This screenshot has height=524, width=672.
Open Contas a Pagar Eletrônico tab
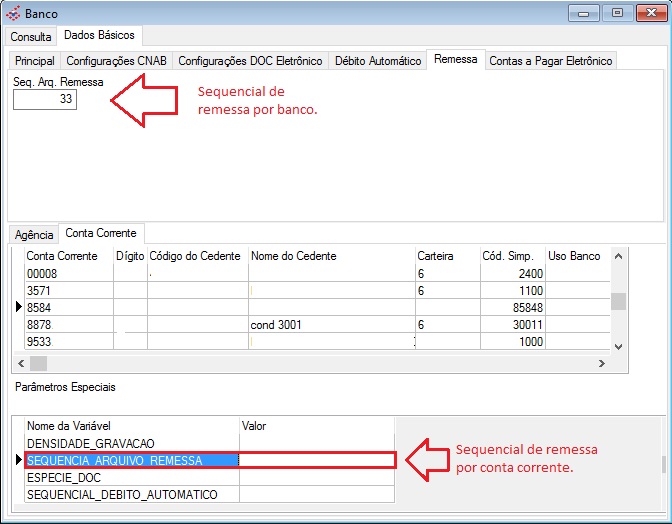(550, 61)
